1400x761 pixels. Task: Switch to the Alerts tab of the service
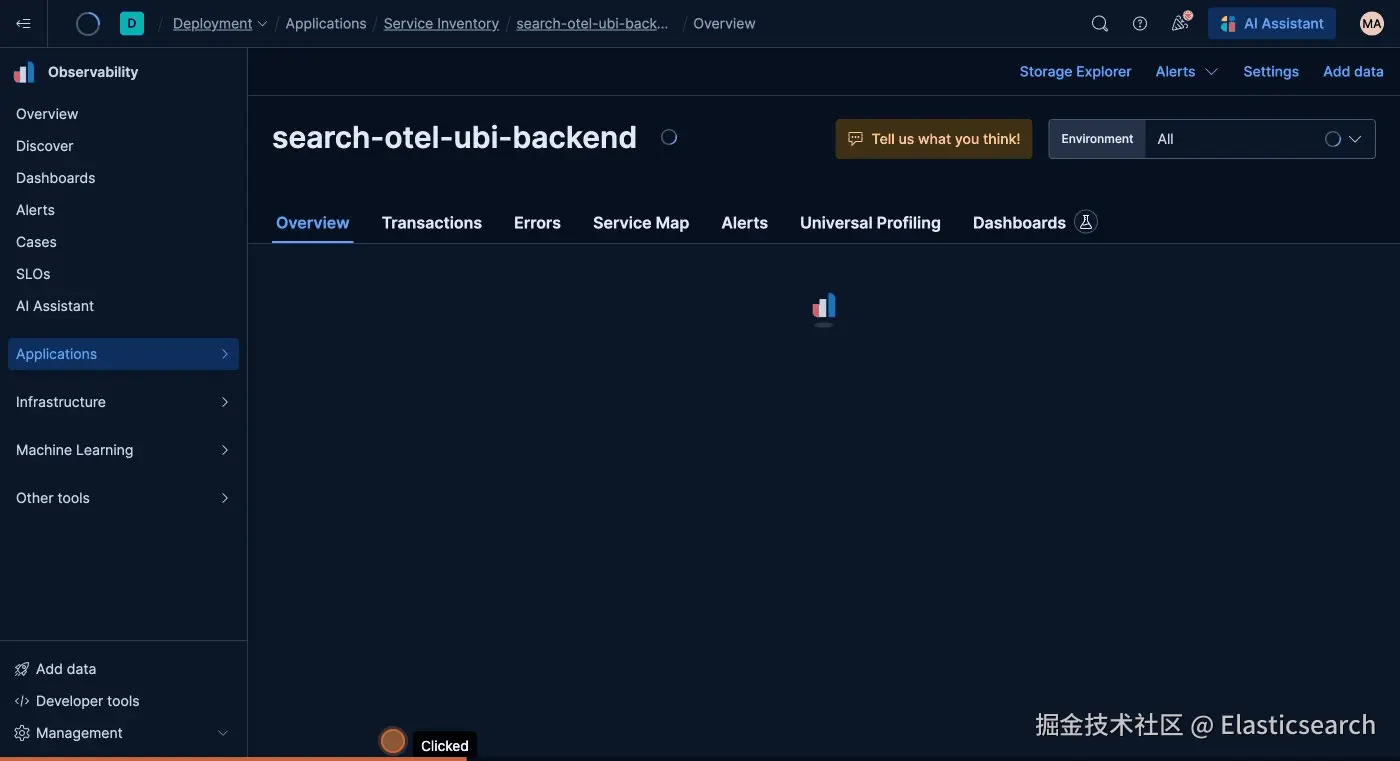(x=745, y=222)
